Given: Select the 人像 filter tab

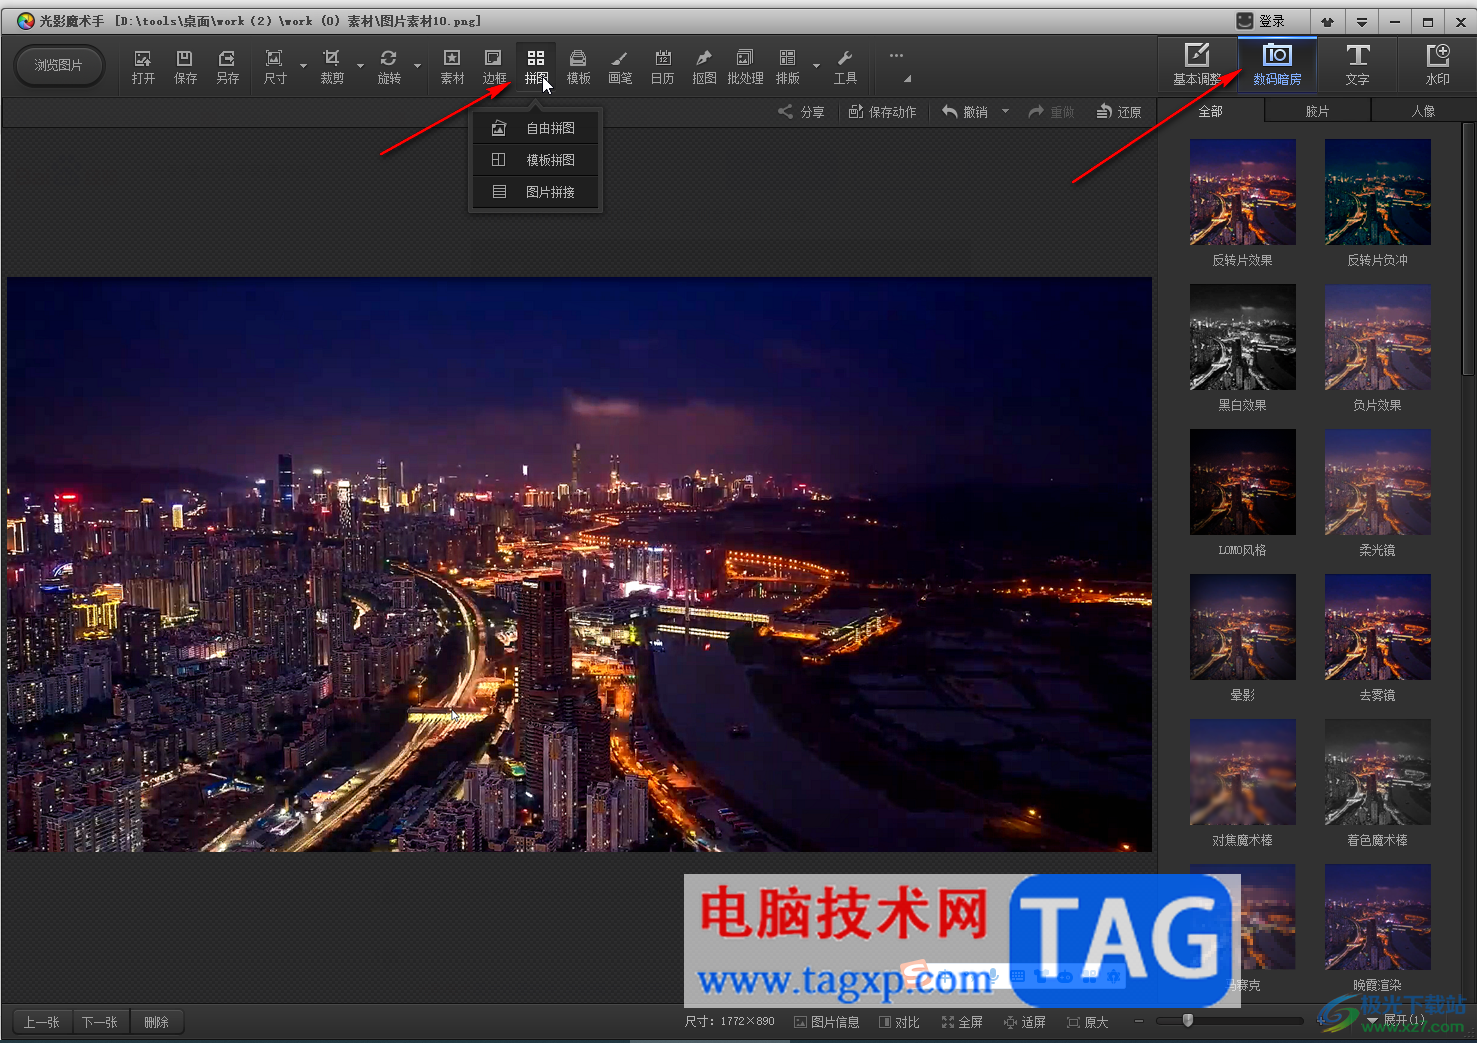Looking at the screenshot, I should point(1423,111).
